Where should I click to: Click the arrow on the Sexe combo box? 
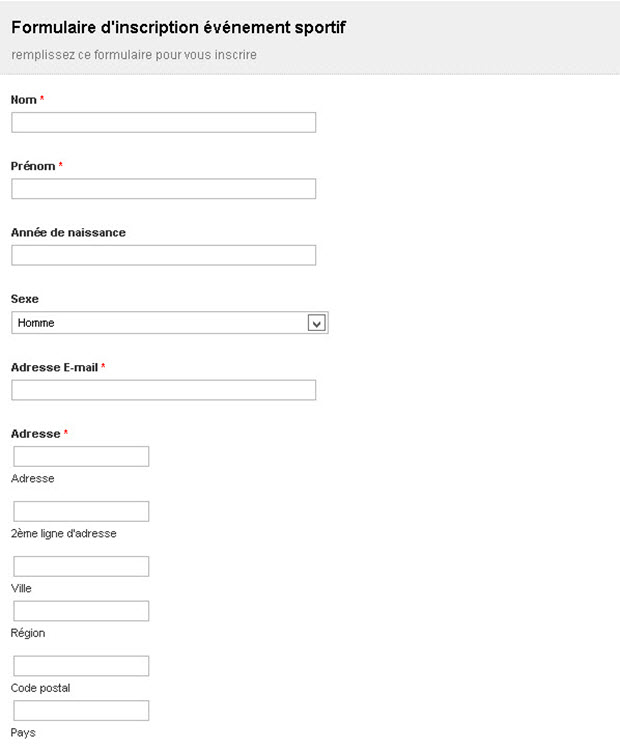tap(317, 323)
